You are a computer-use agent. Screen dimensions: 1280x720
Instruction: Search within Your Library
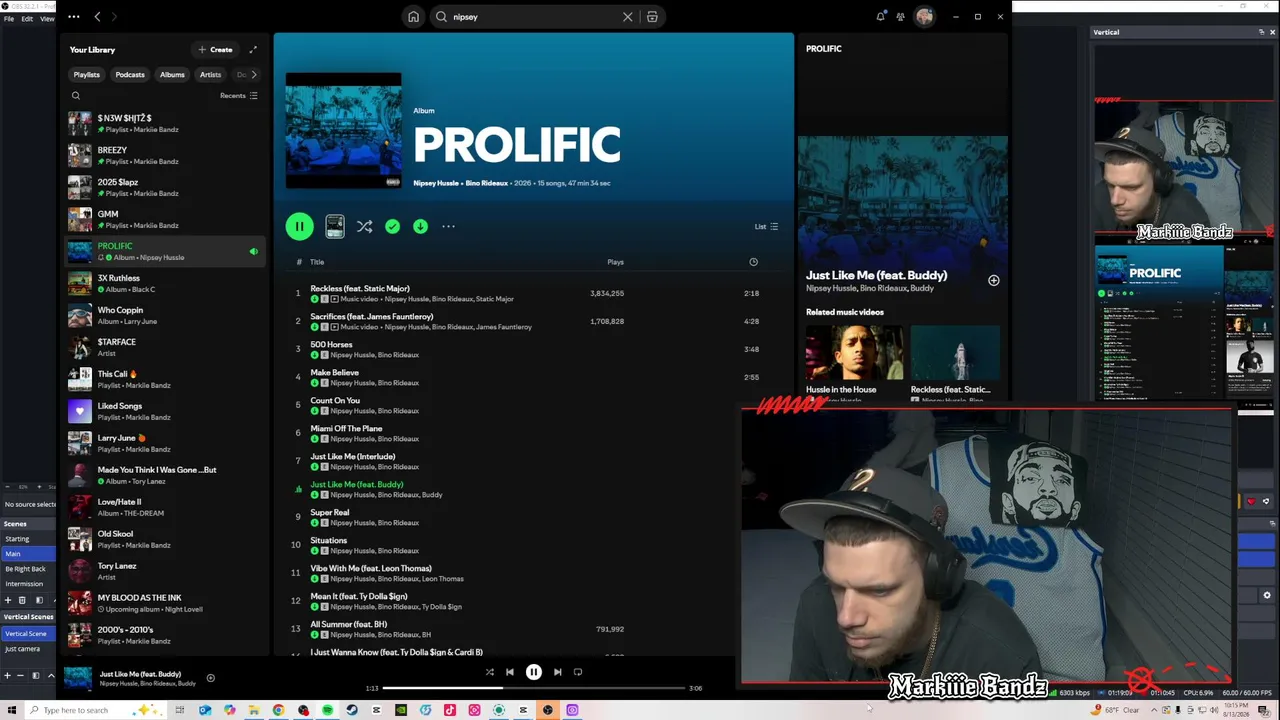(76, 96)
